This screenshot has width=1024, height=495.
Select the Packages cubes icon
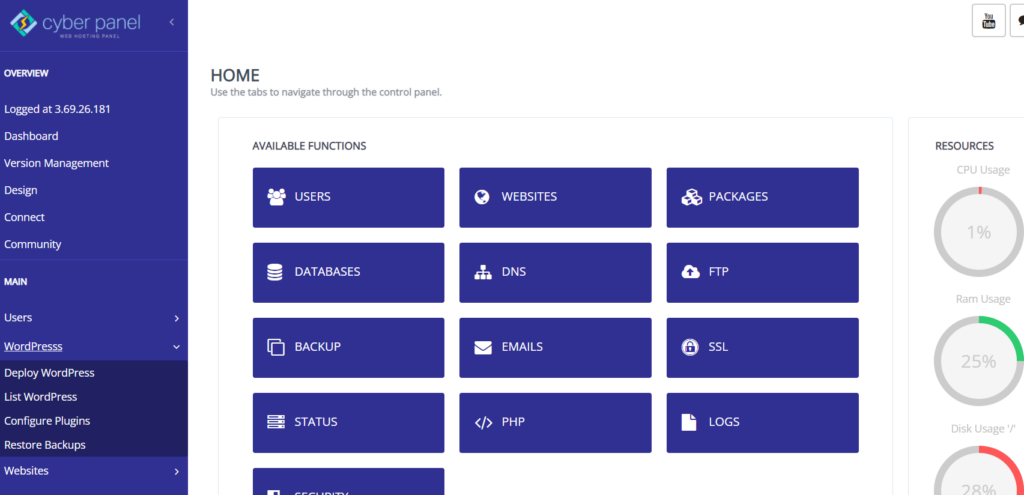[691, 197]
